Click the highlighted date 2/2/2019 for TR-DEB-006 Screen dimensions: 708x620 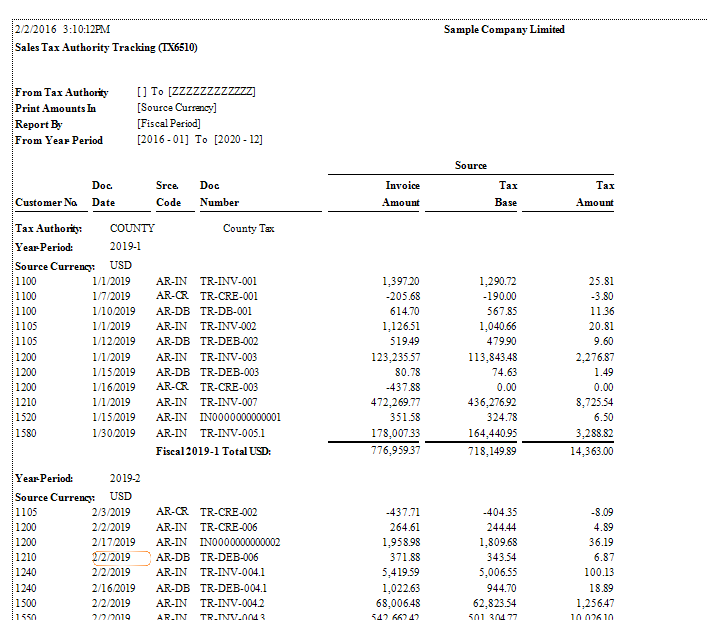[111, 557]
